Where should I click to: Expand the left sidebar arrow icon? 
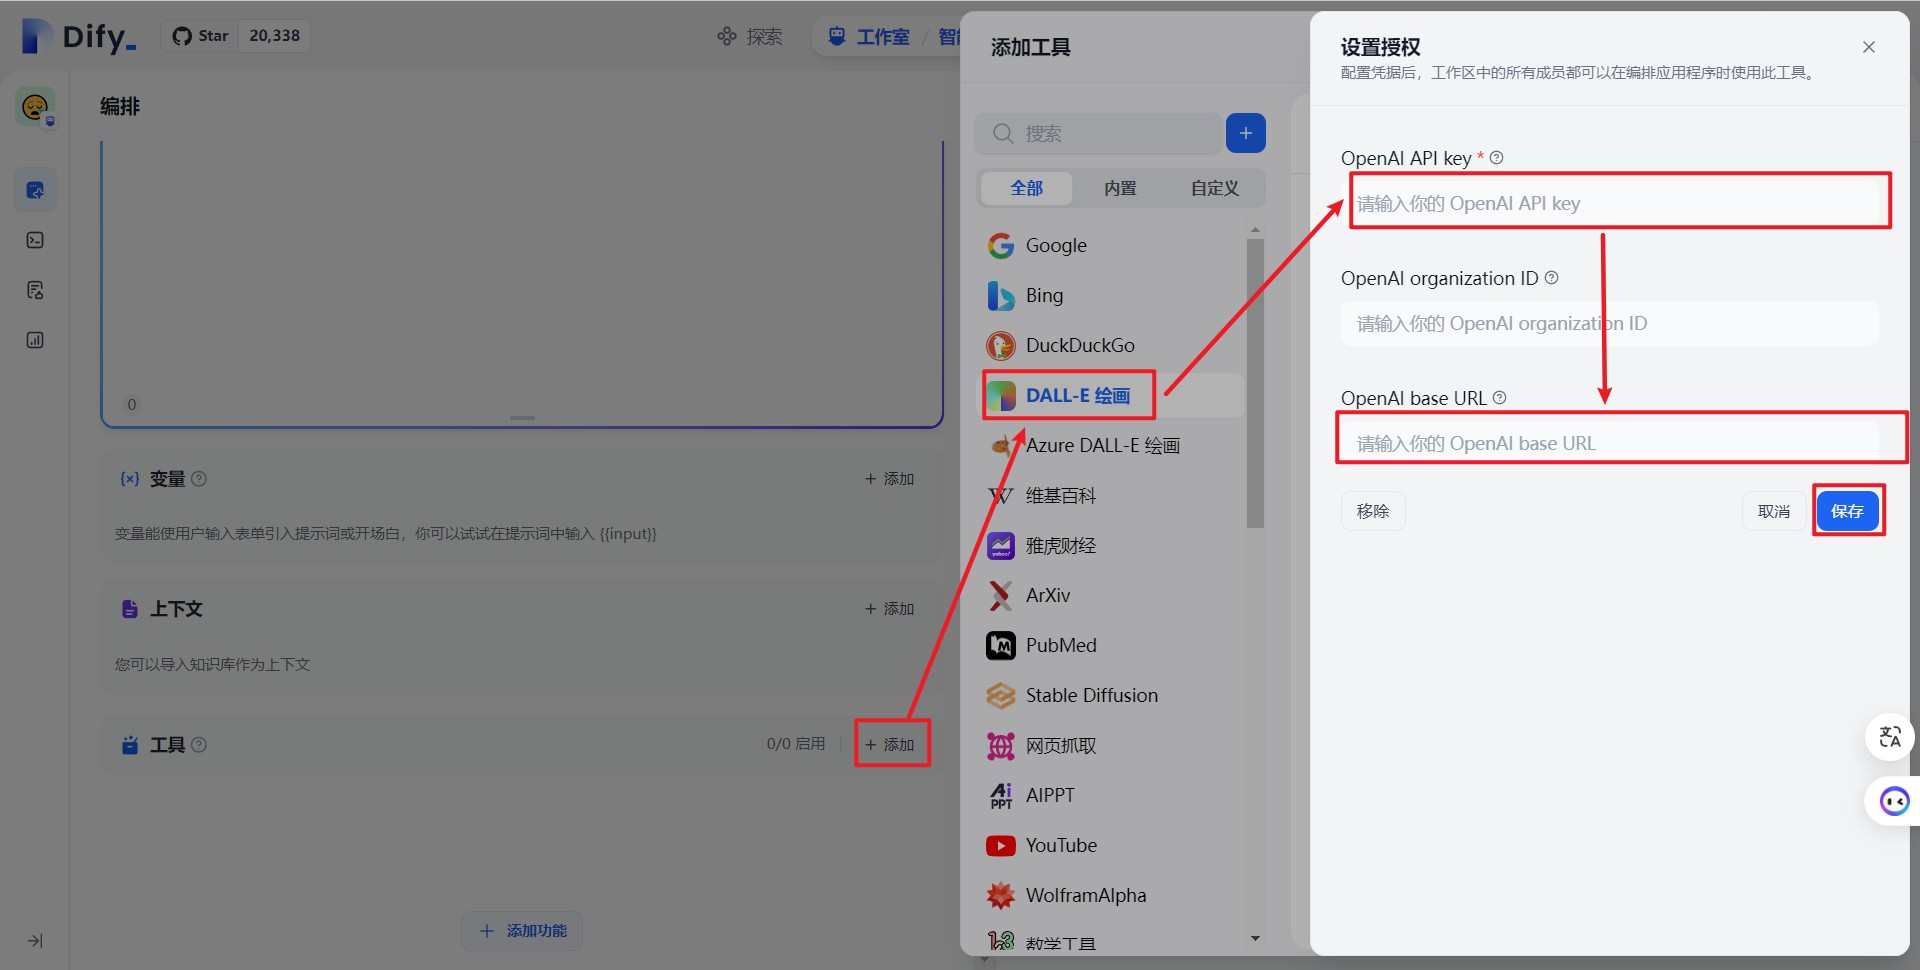click(x=35, y=941)
